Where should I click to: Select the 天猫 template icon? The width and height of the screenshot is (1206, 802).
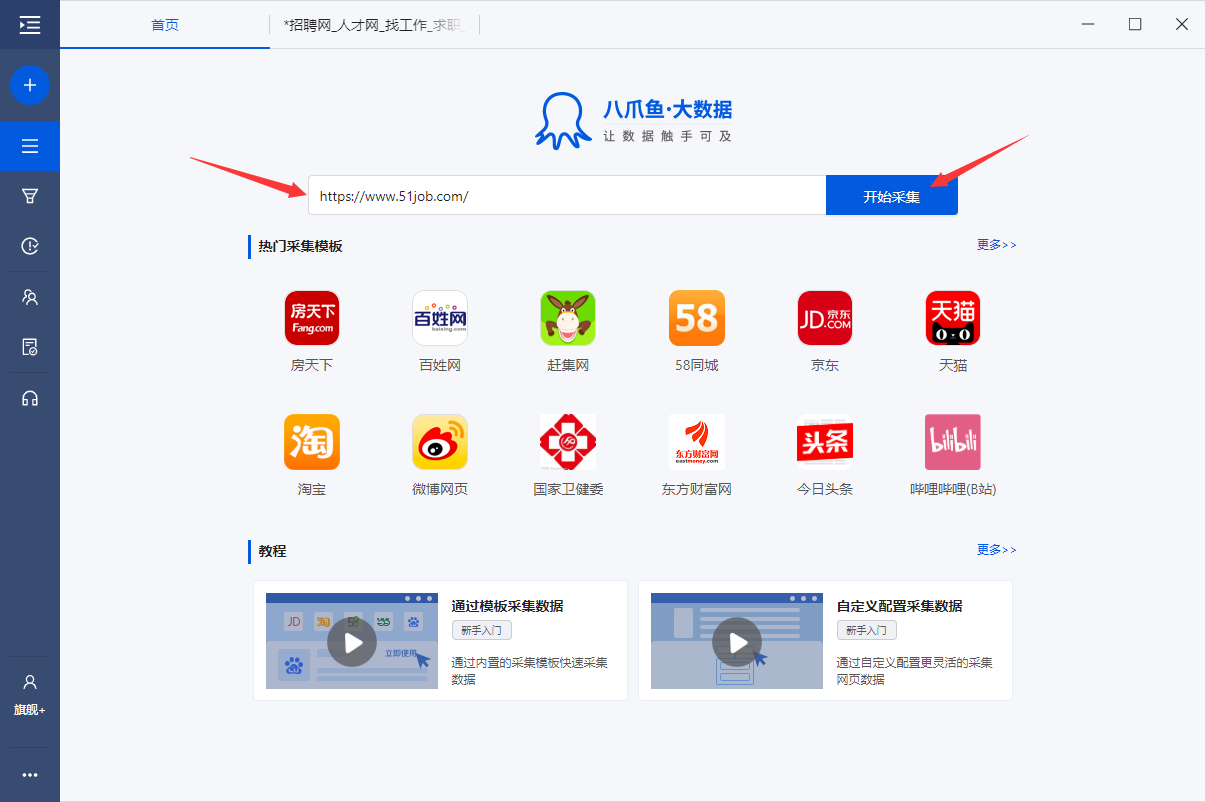click(953, 318)
